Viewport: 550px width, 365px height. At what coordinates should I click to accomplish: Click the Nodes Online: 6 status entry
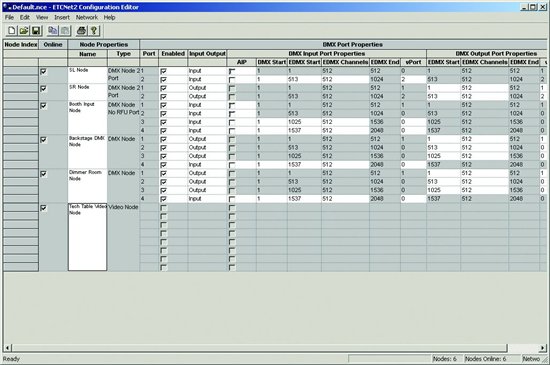[x=485, y=359]
